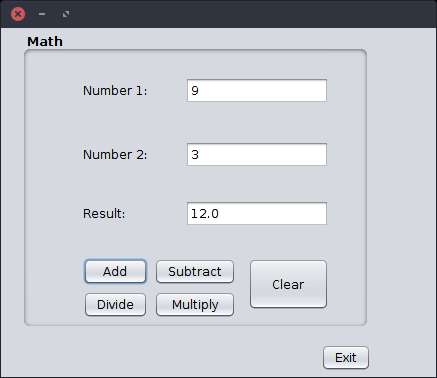Image resolution: width=437 pixels, height=378 pixels.
Task: Place the cursor after the 3 in Number 2
Action: click(x=200, y=154)
